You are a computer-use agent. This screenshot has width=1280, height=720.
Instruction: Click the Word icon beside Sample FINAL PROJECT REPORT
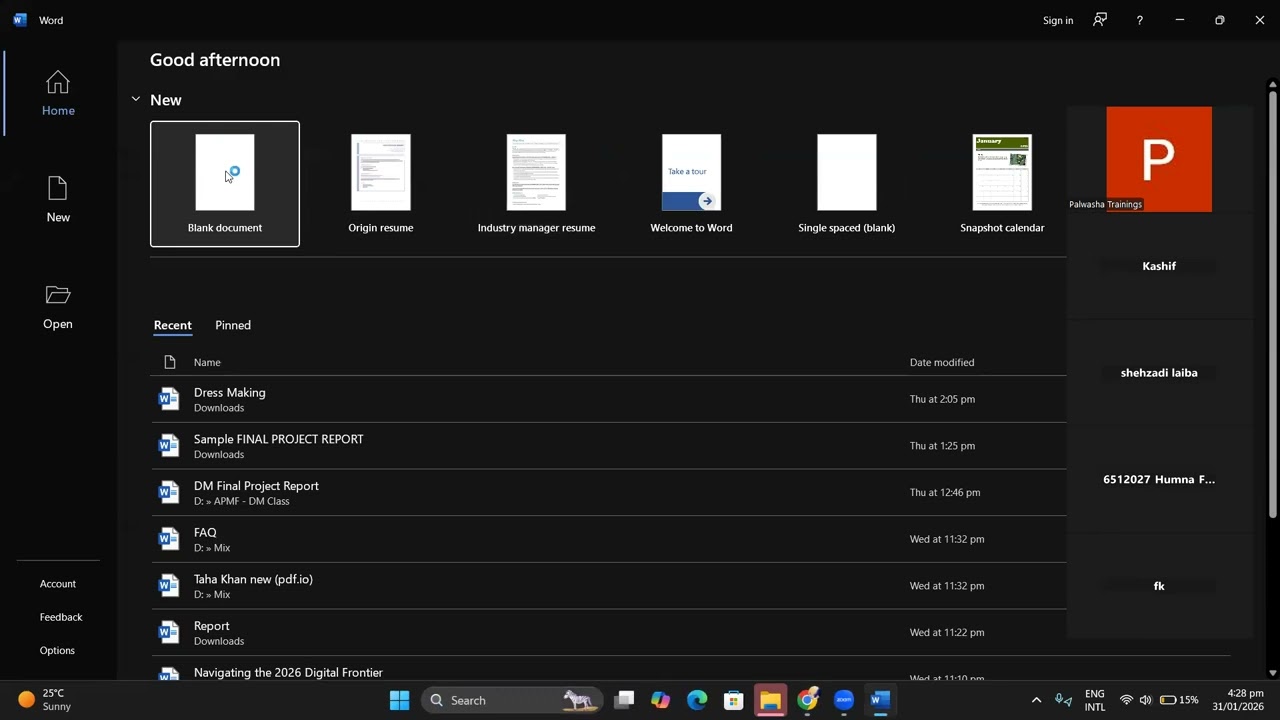click(169, 446)
